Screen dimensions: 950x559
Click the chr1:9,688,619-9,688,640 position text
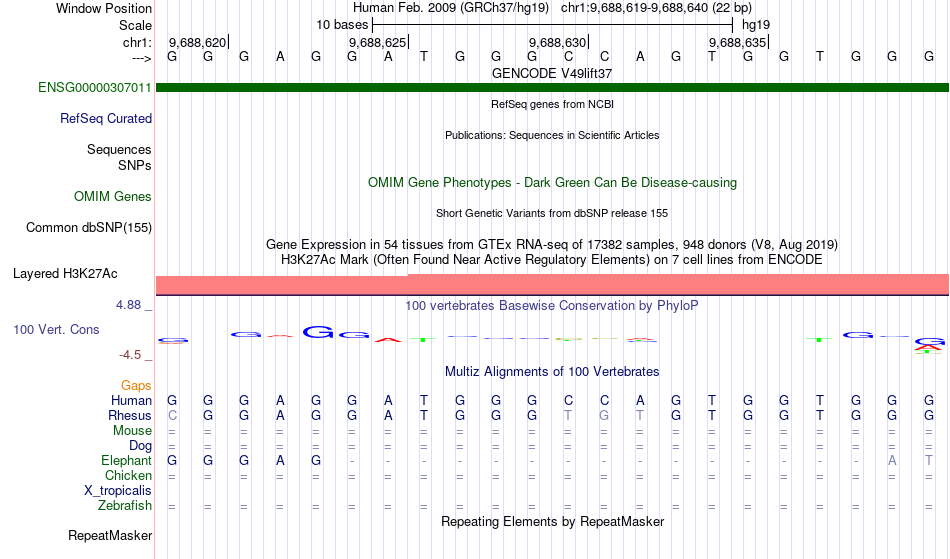tap(656, 8)
